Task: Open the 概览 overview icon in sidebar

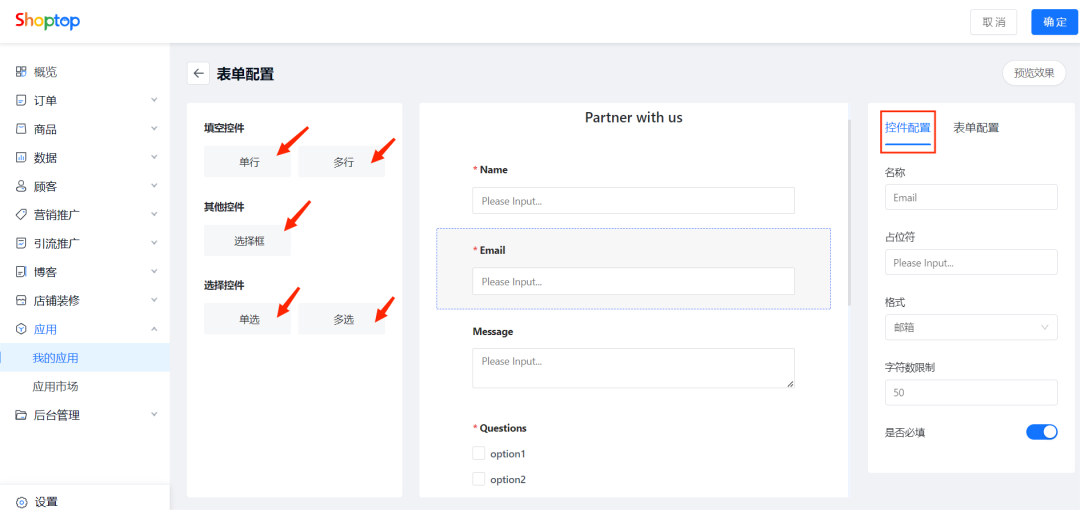Action: click(x=21, y=72)
